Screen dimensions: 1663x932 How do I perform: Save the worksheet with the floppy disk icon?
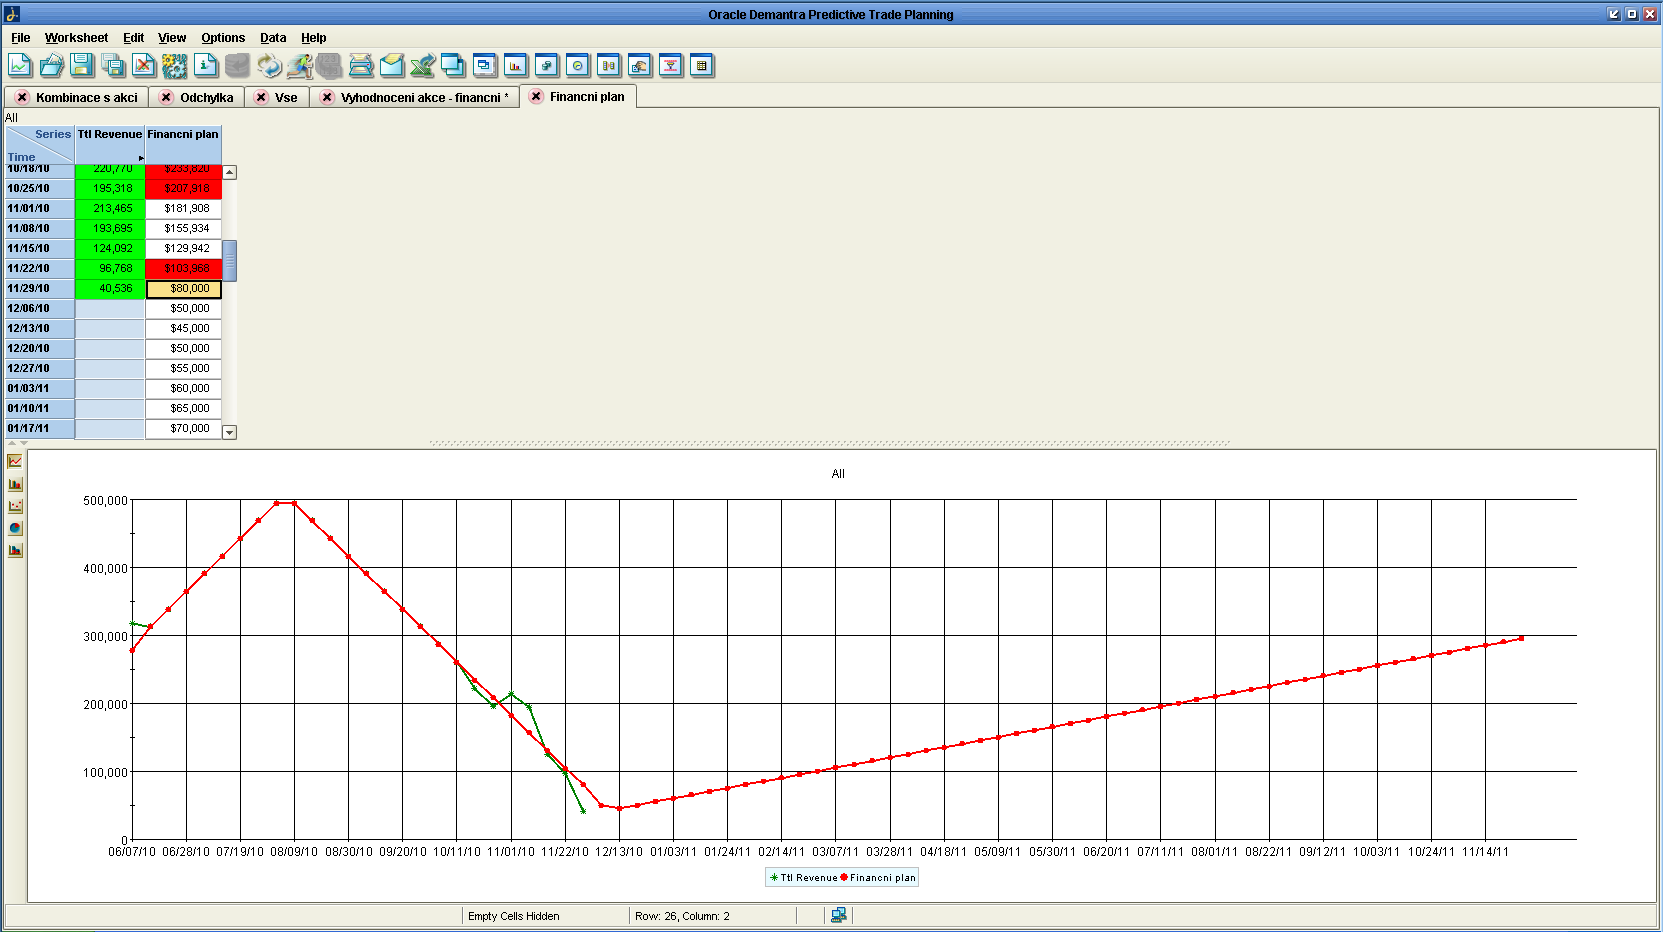[82, 66]
